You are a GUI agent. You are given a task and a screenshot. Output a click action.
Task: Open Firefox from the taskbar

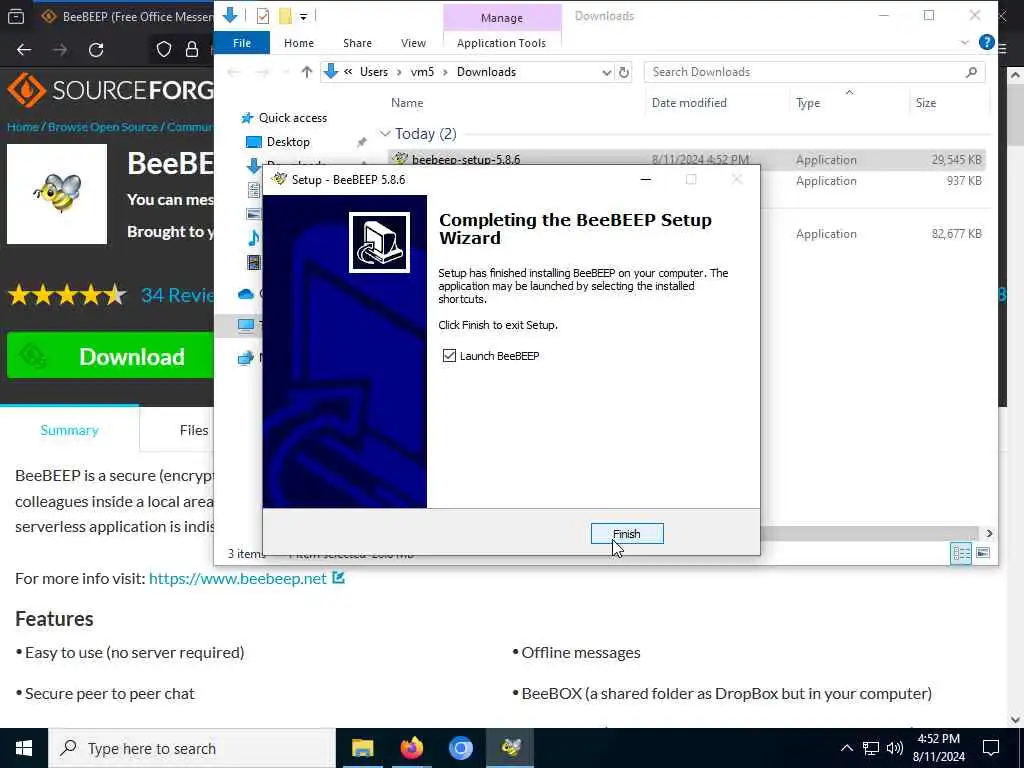(411, 748)
